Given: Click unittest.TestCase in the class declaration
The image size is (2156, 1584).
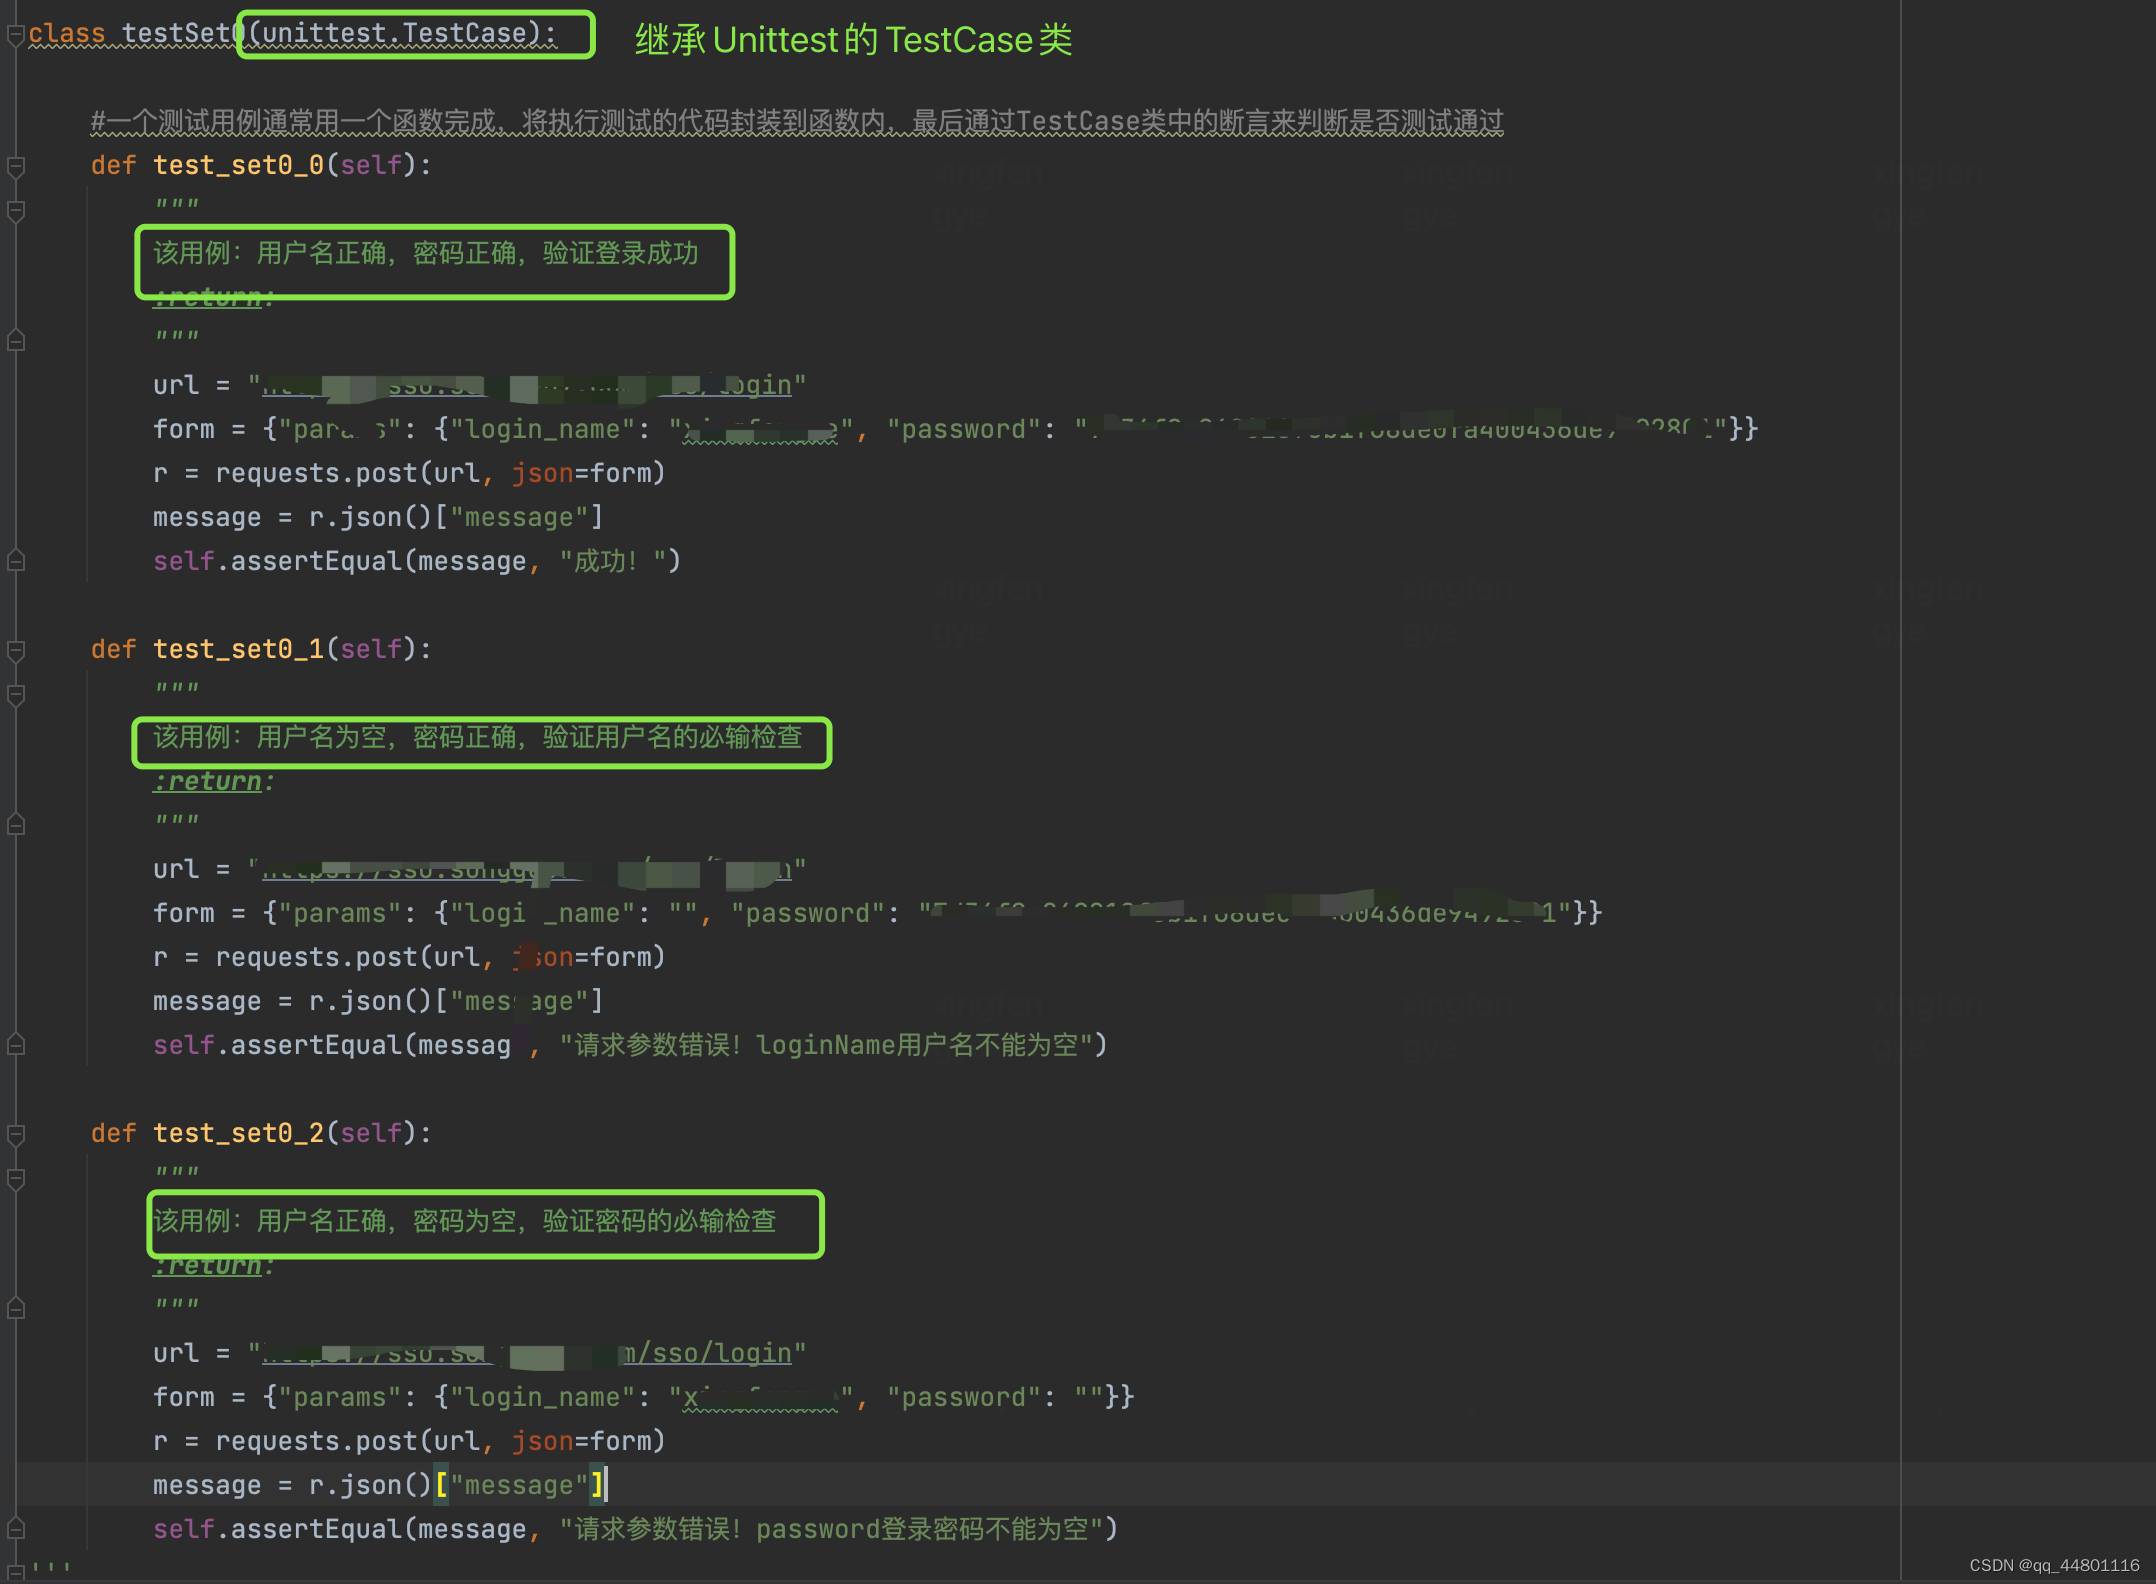Looking at the screenshot, I should click(x=395, y=34).
